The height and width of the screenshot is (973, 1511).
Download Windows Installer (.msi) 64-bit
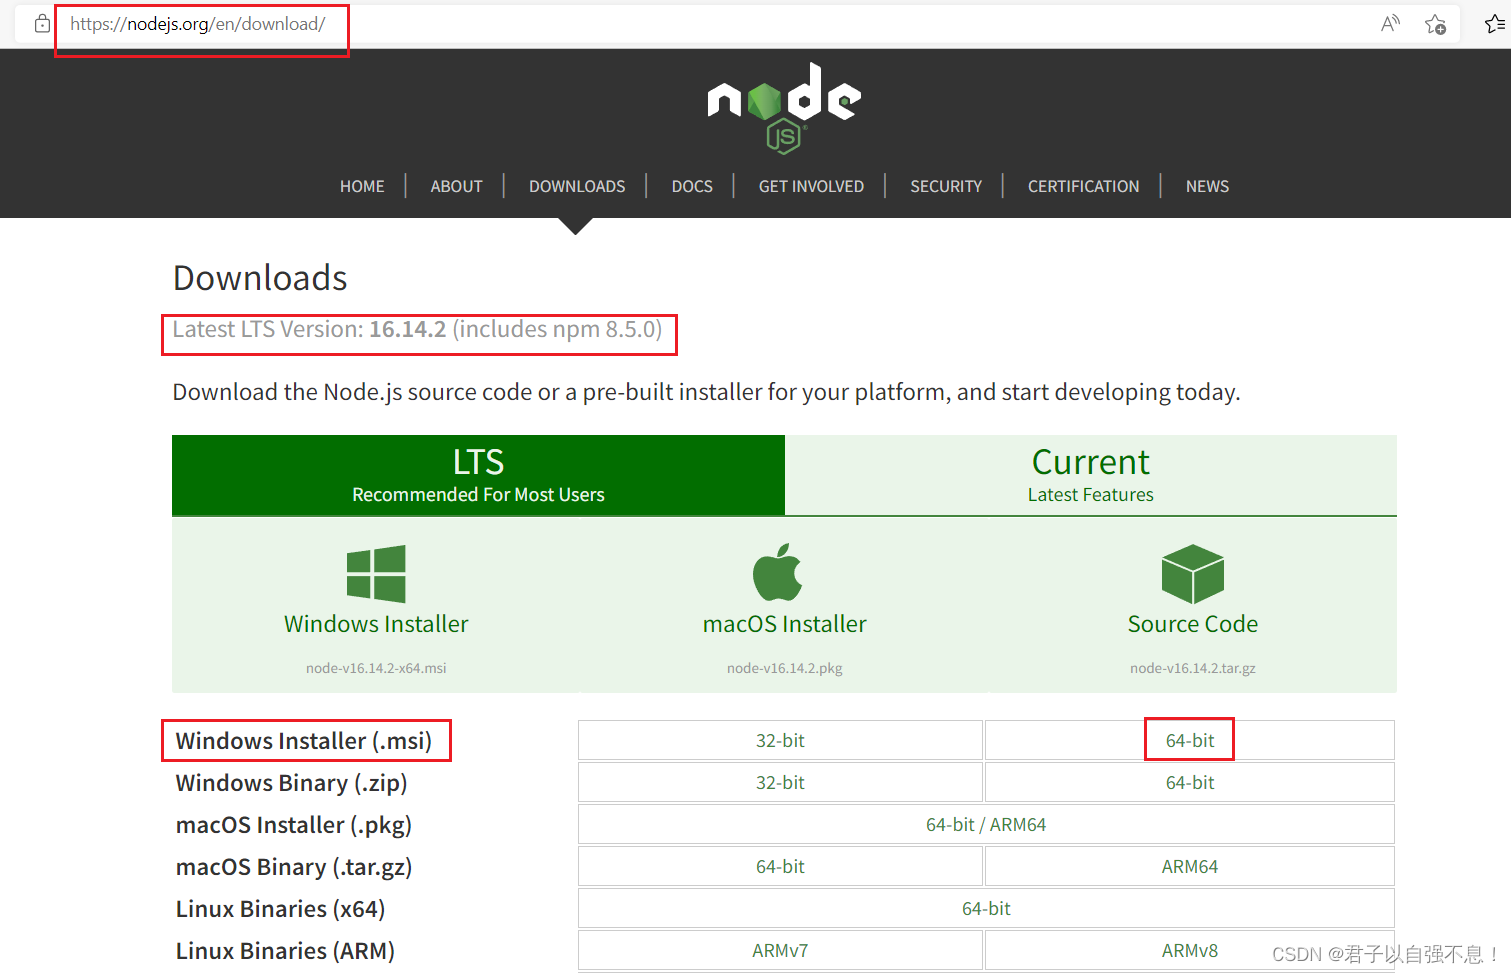click(1190, 741)
